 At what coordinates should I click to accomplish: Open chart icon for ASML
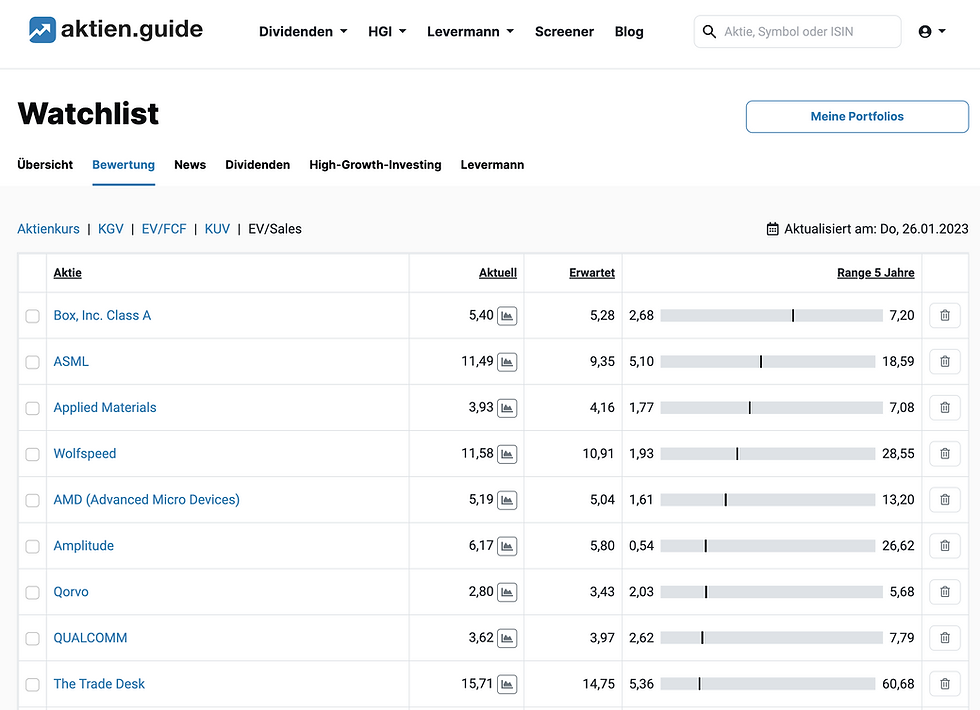click(507, 362)
